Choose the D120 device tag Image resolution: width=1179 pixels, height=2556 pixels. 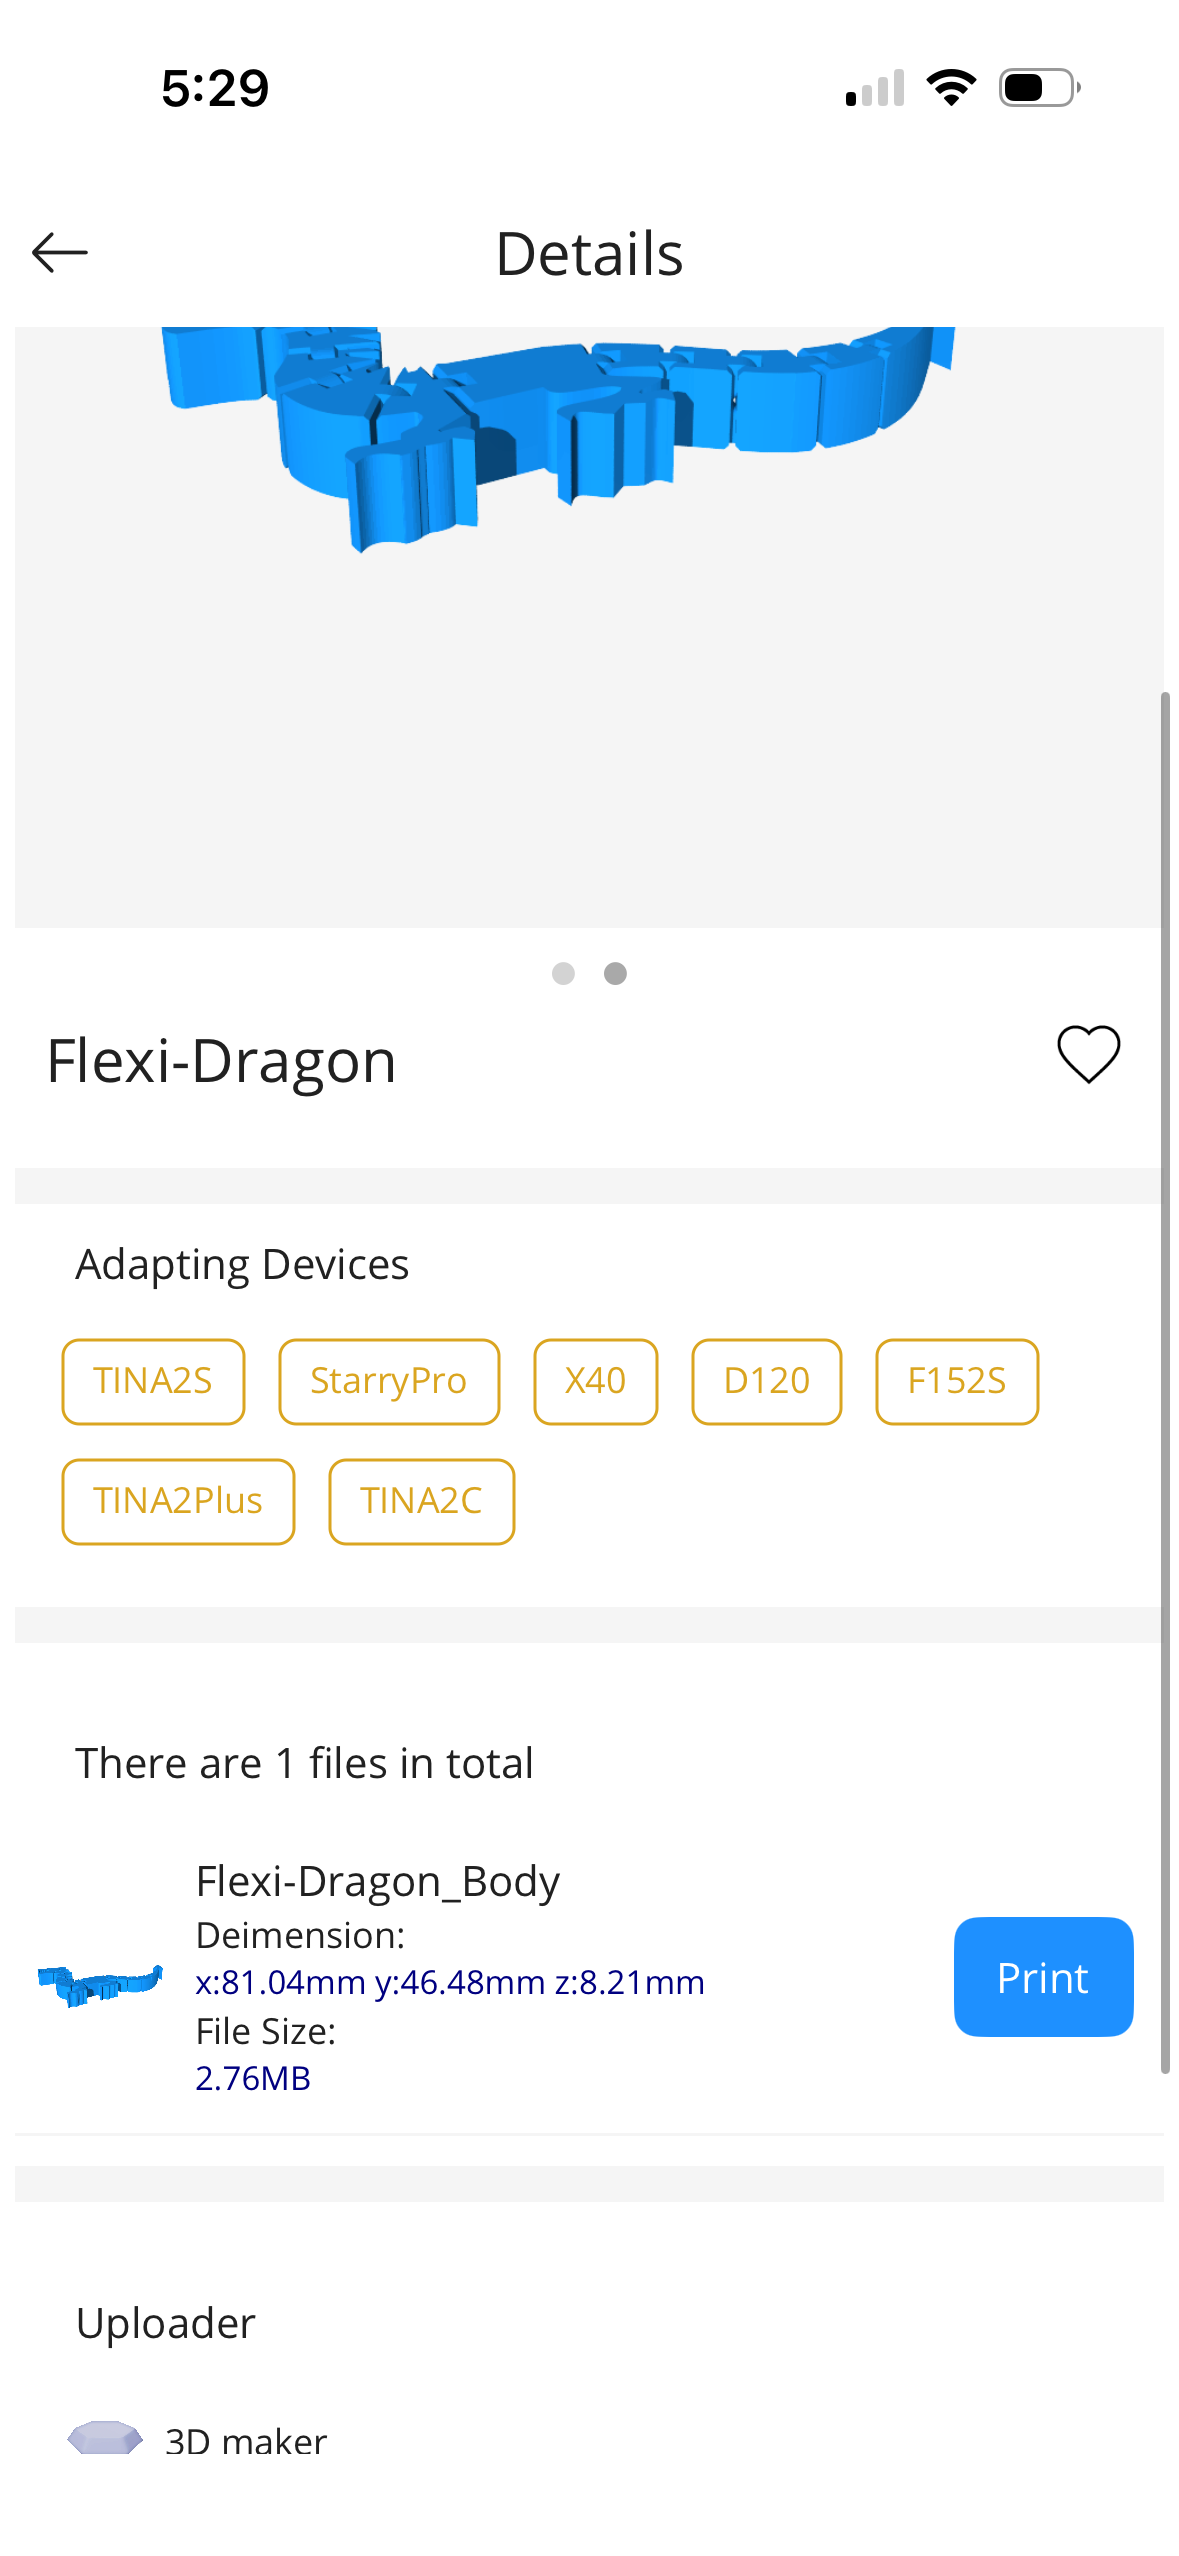pos(766,1381)
